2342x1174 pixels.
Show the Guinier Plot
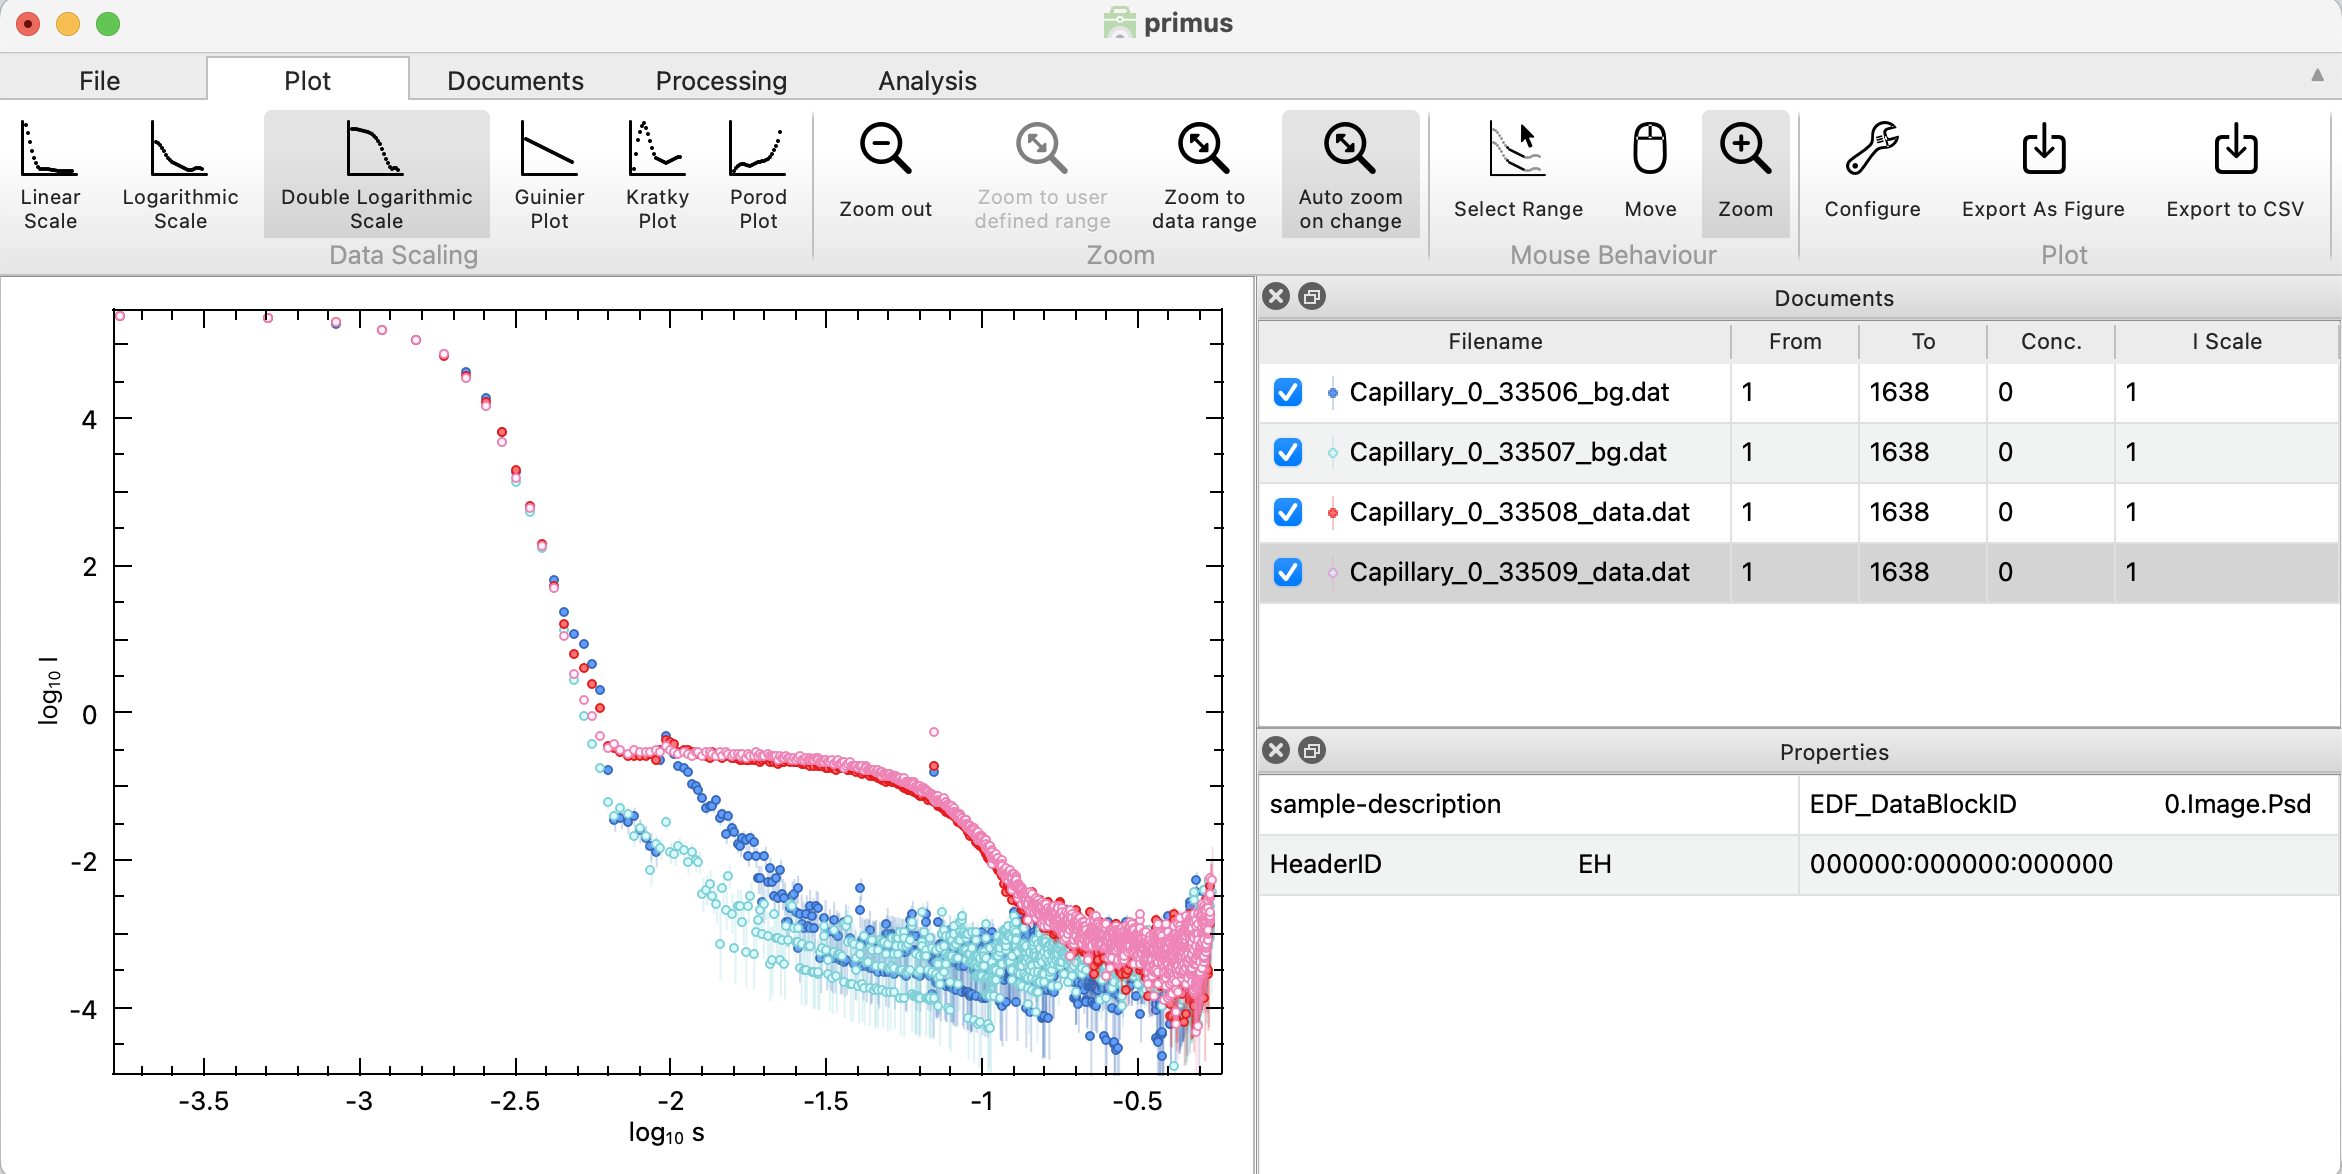coord(549,175)
